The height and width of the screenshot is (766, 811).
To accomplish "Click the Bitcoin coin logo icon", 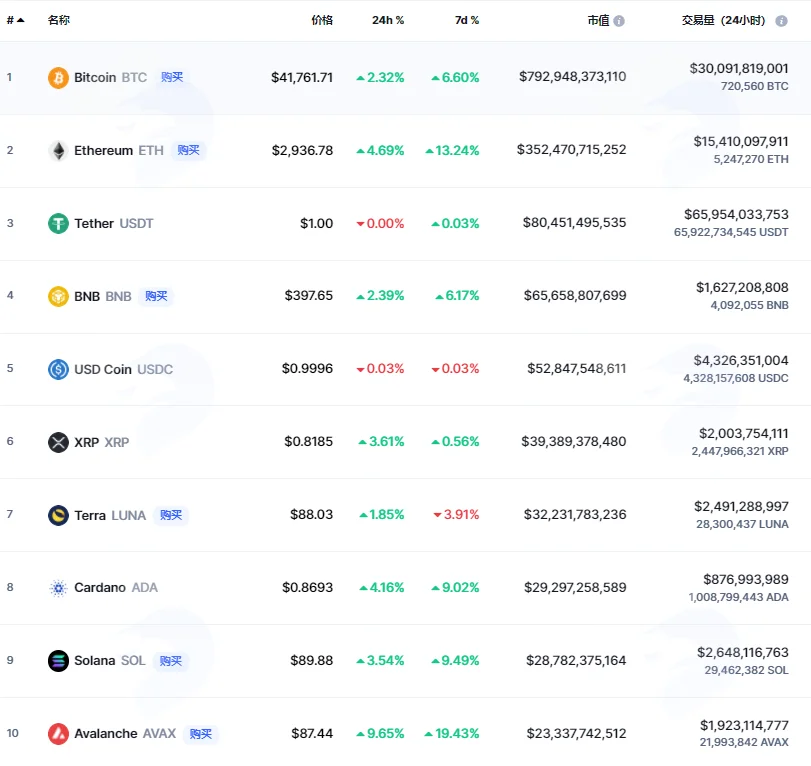I will [x=58, y=78].
